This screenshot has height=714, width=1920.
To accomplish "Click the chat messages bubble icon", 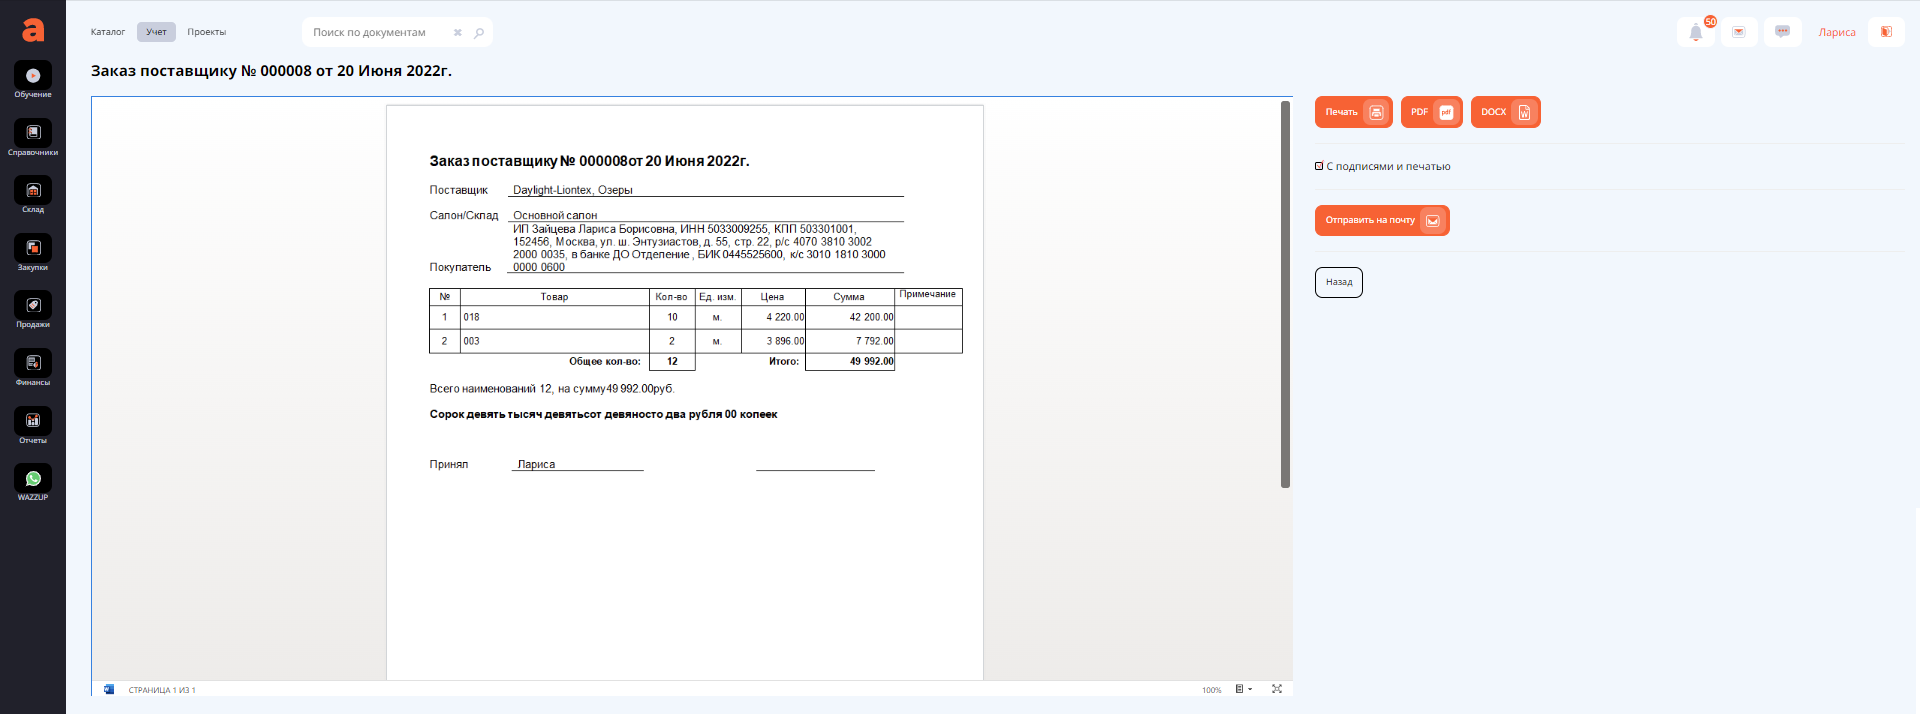I will click(1782, 32).
